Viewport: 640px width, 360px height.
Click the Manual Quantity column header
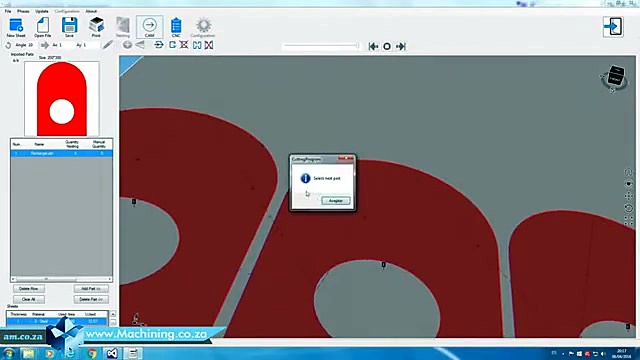pos(98,144)
